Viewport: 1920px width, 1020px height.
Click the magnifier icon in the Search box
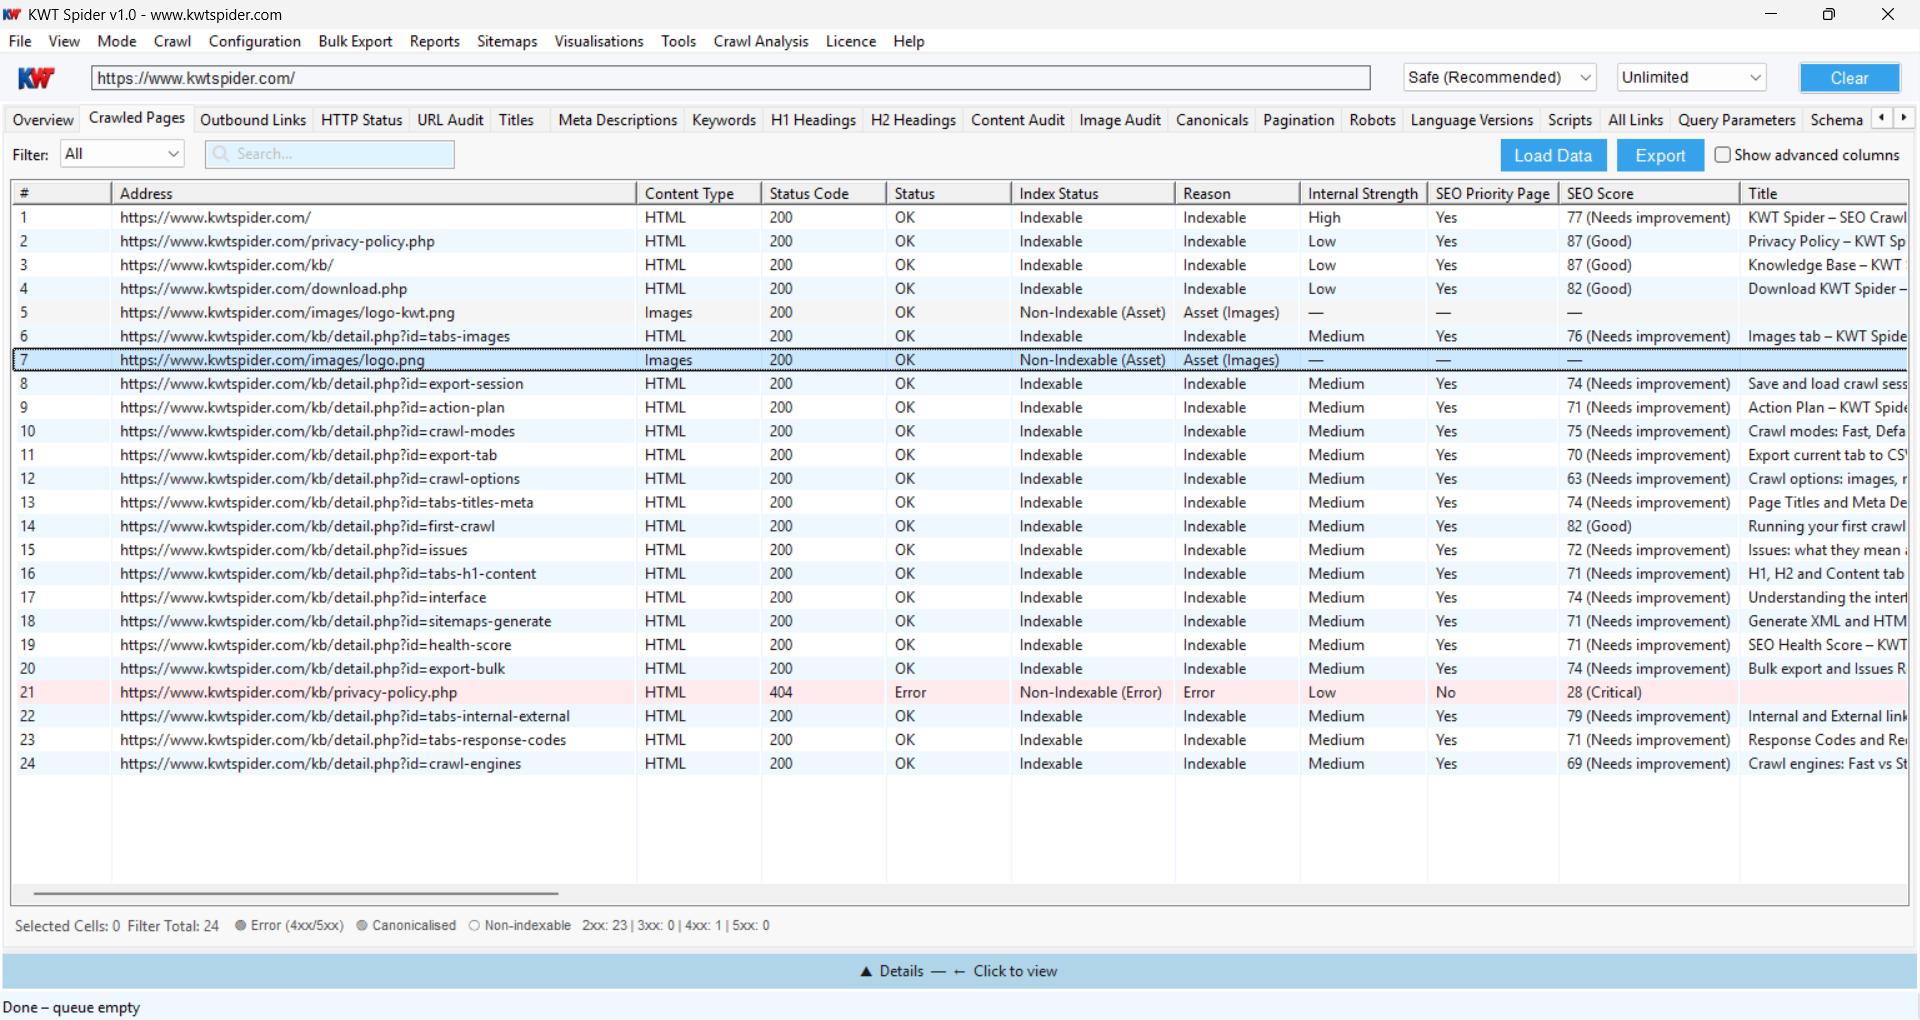tap(221, 154)
